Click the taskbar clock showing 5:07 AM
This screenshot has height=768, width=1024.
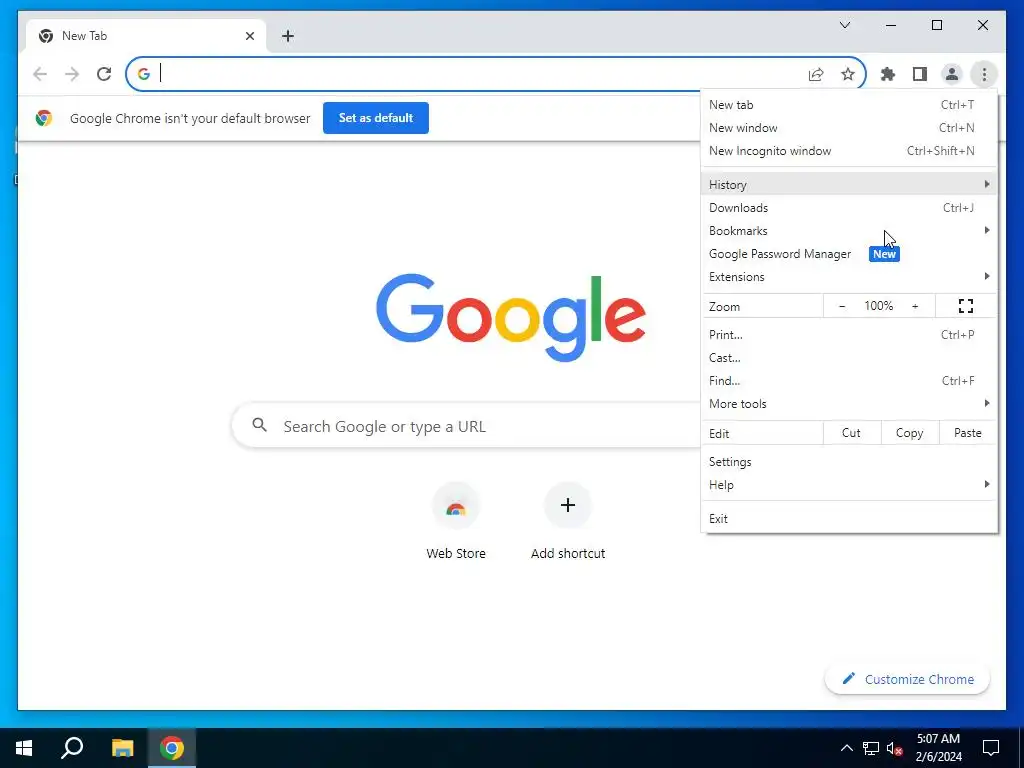(x=938, y=748)
